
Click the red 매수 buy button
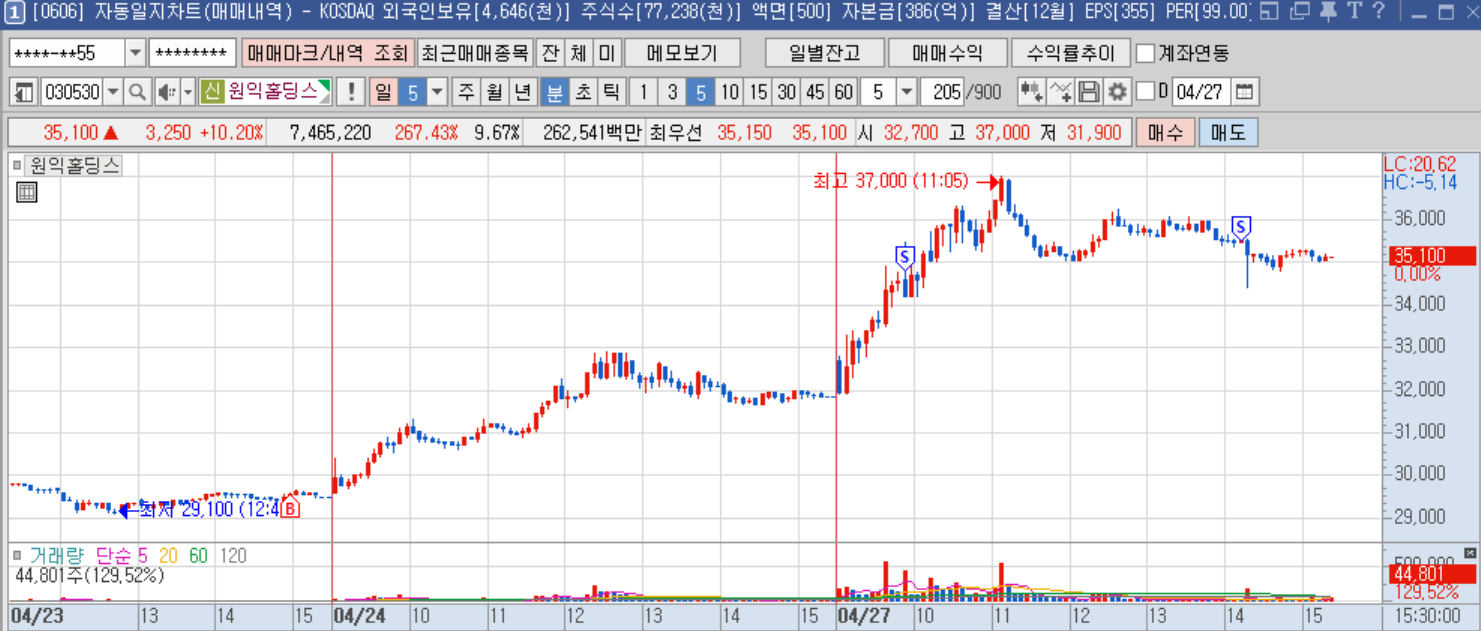[x=1165, y=132]
